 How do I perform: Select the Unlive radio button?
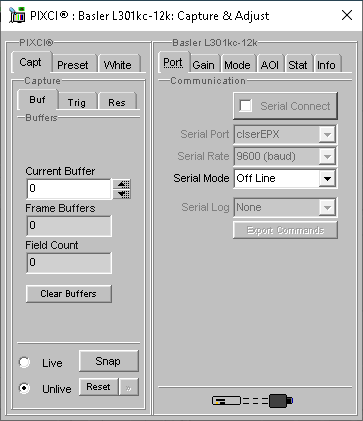point(24,388)
